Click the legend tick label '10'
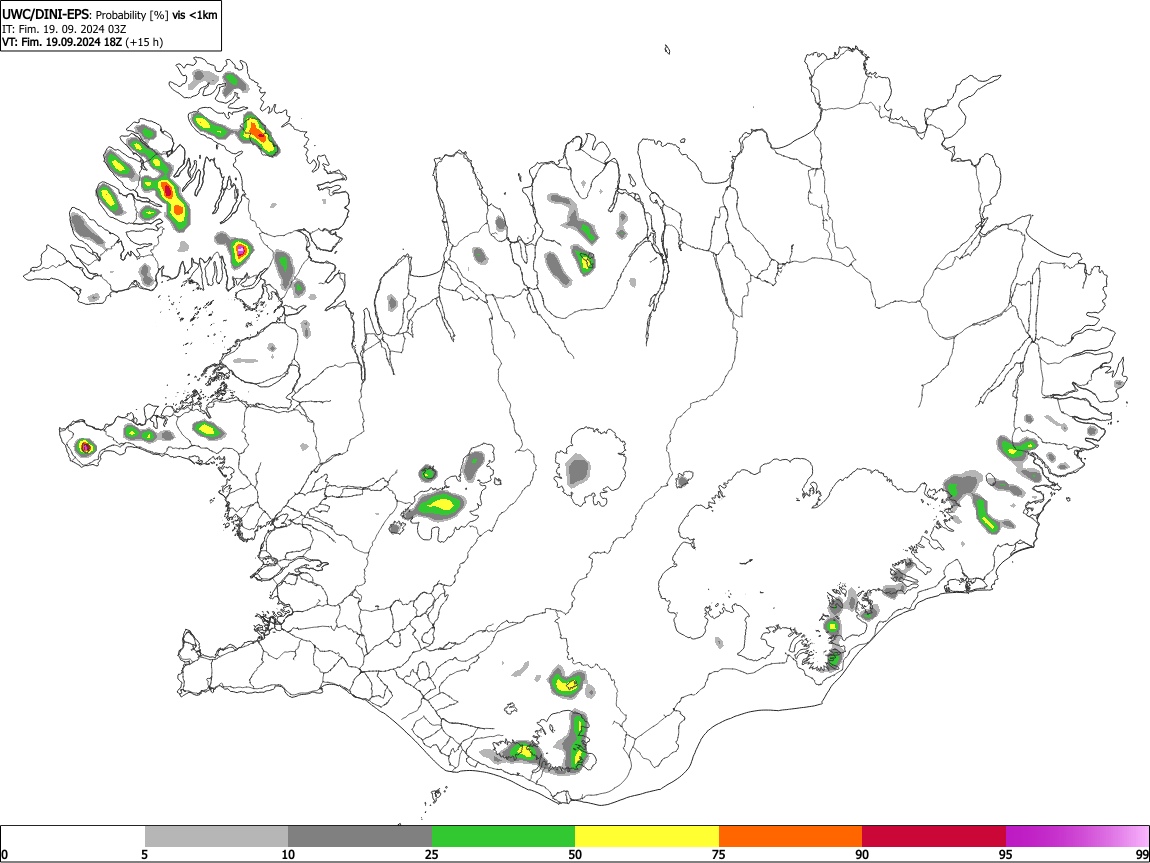The image size is (1150, 863). point(288,854)
